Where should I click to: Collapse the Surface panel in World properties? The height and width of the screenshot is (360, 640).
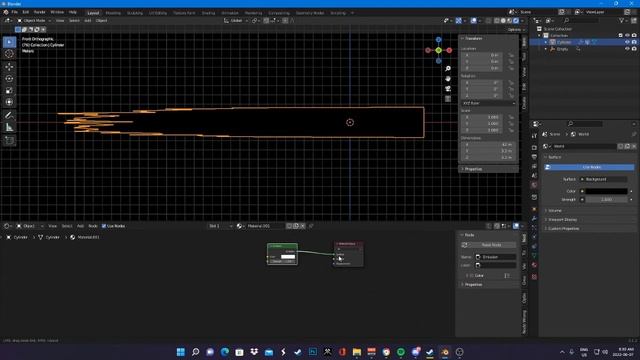[554, 157]
